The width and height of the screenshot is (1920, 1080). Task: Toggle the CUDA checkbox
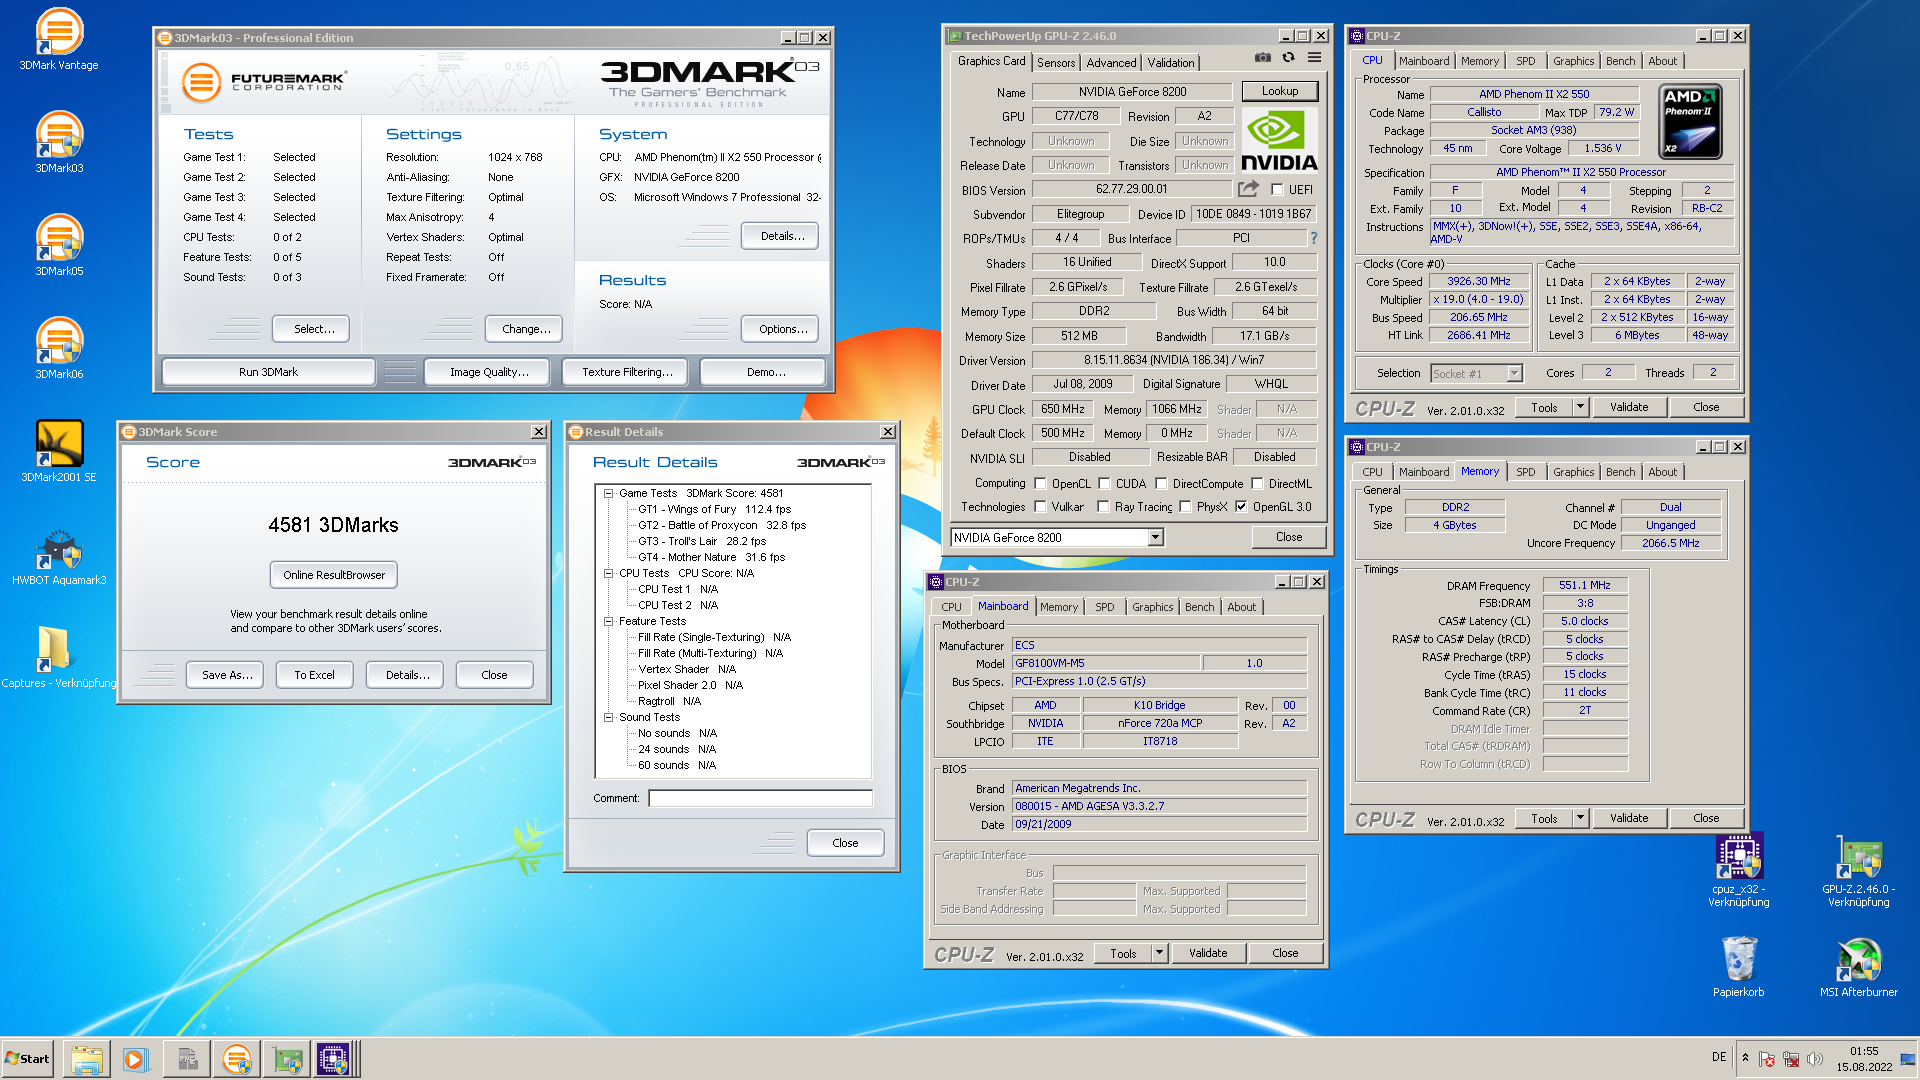pyautogui.click(x=1104, y=484)
